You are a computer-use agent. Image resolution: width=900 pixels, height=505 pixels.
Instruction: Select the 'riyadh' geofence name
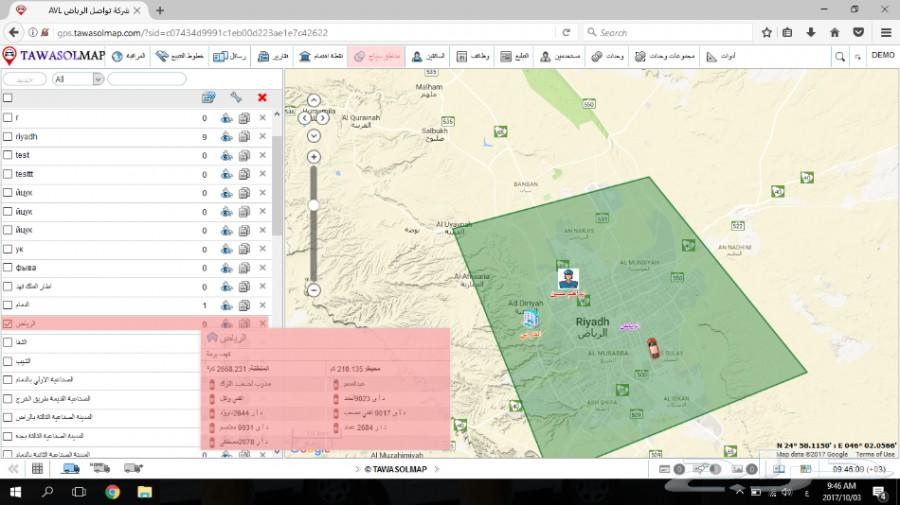click(x=26, y=137)
